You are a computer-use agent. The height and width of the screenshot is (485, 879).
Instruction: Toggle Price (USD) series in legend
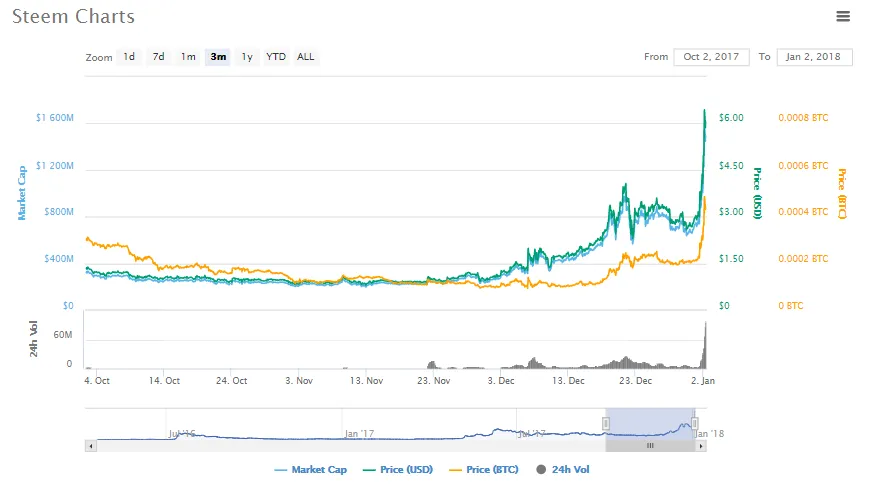[399, 470]
